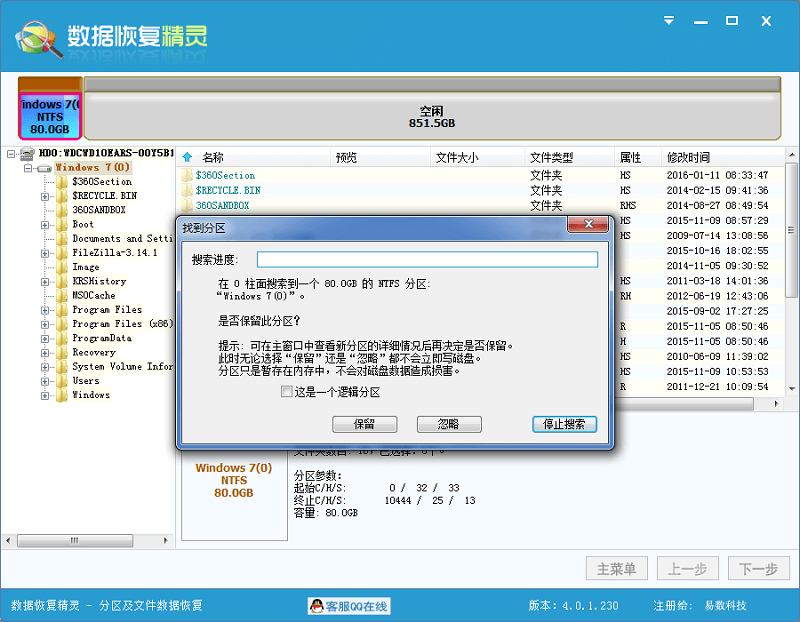Click folder icon beside Windows in tree
This screenshot has width=800, height=622.
62,395
